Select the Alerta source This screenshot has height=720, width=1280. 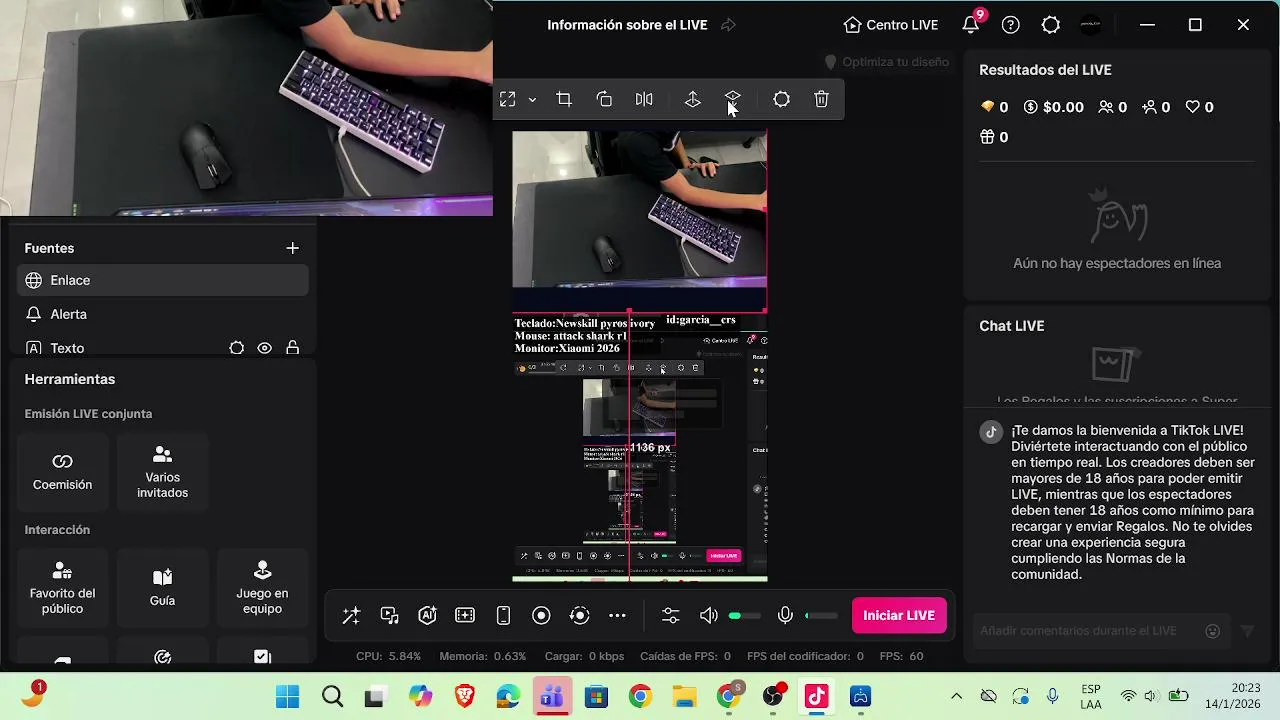[163, 314]
